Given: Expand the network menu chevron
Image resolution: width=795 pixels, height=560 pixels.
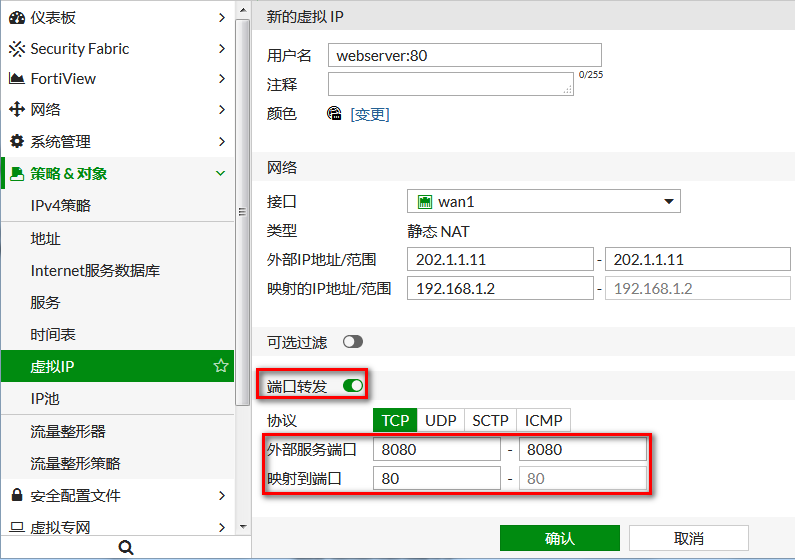Looking at the screenshot, I should point(222,109).
